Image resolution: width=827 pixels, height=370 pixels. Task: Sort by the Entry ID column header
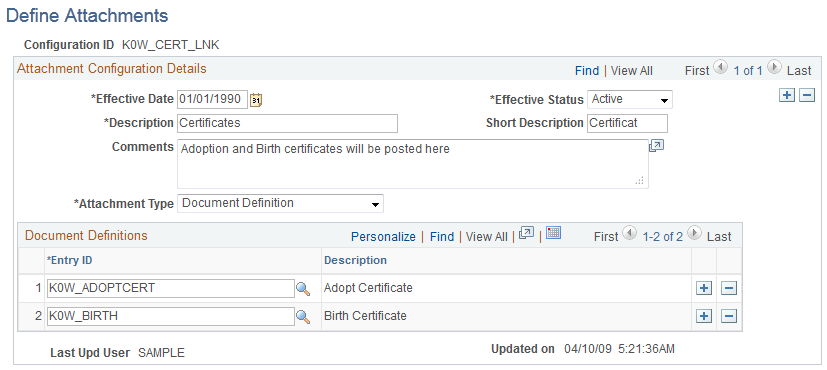click(69, 260)
